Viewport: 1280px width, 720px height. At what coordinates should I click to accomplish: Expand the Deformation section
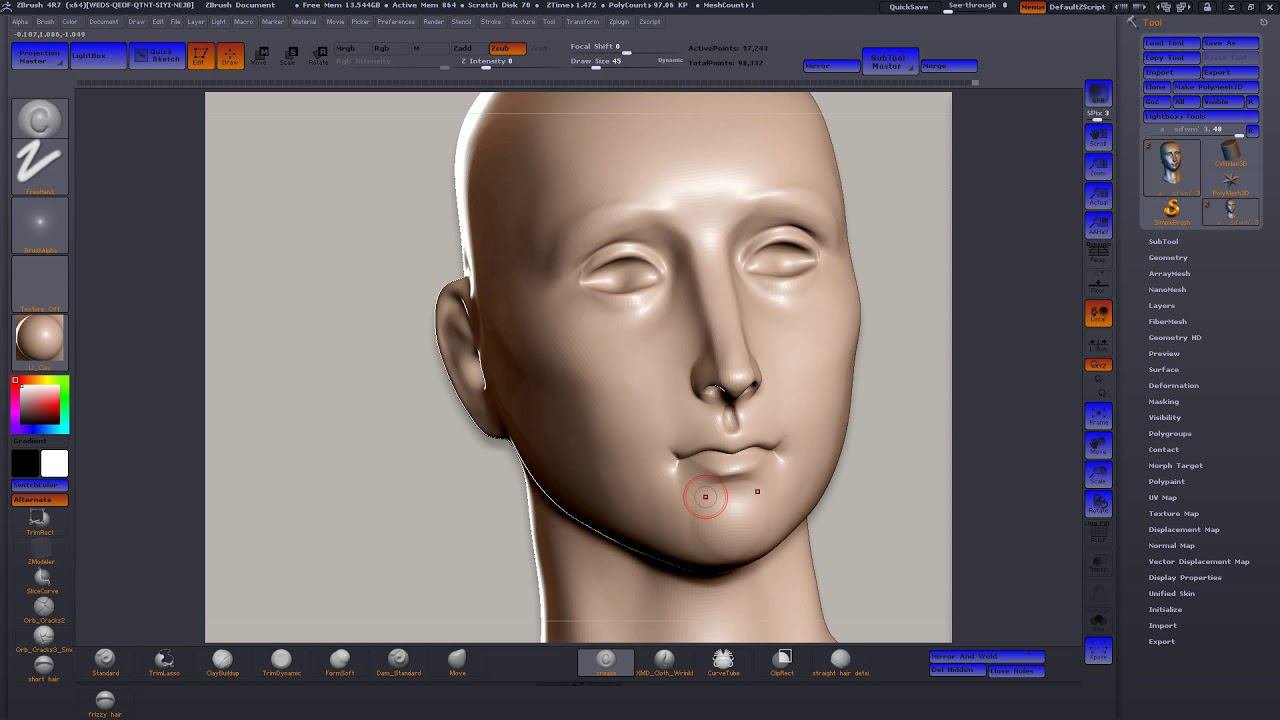[1173, 385]
